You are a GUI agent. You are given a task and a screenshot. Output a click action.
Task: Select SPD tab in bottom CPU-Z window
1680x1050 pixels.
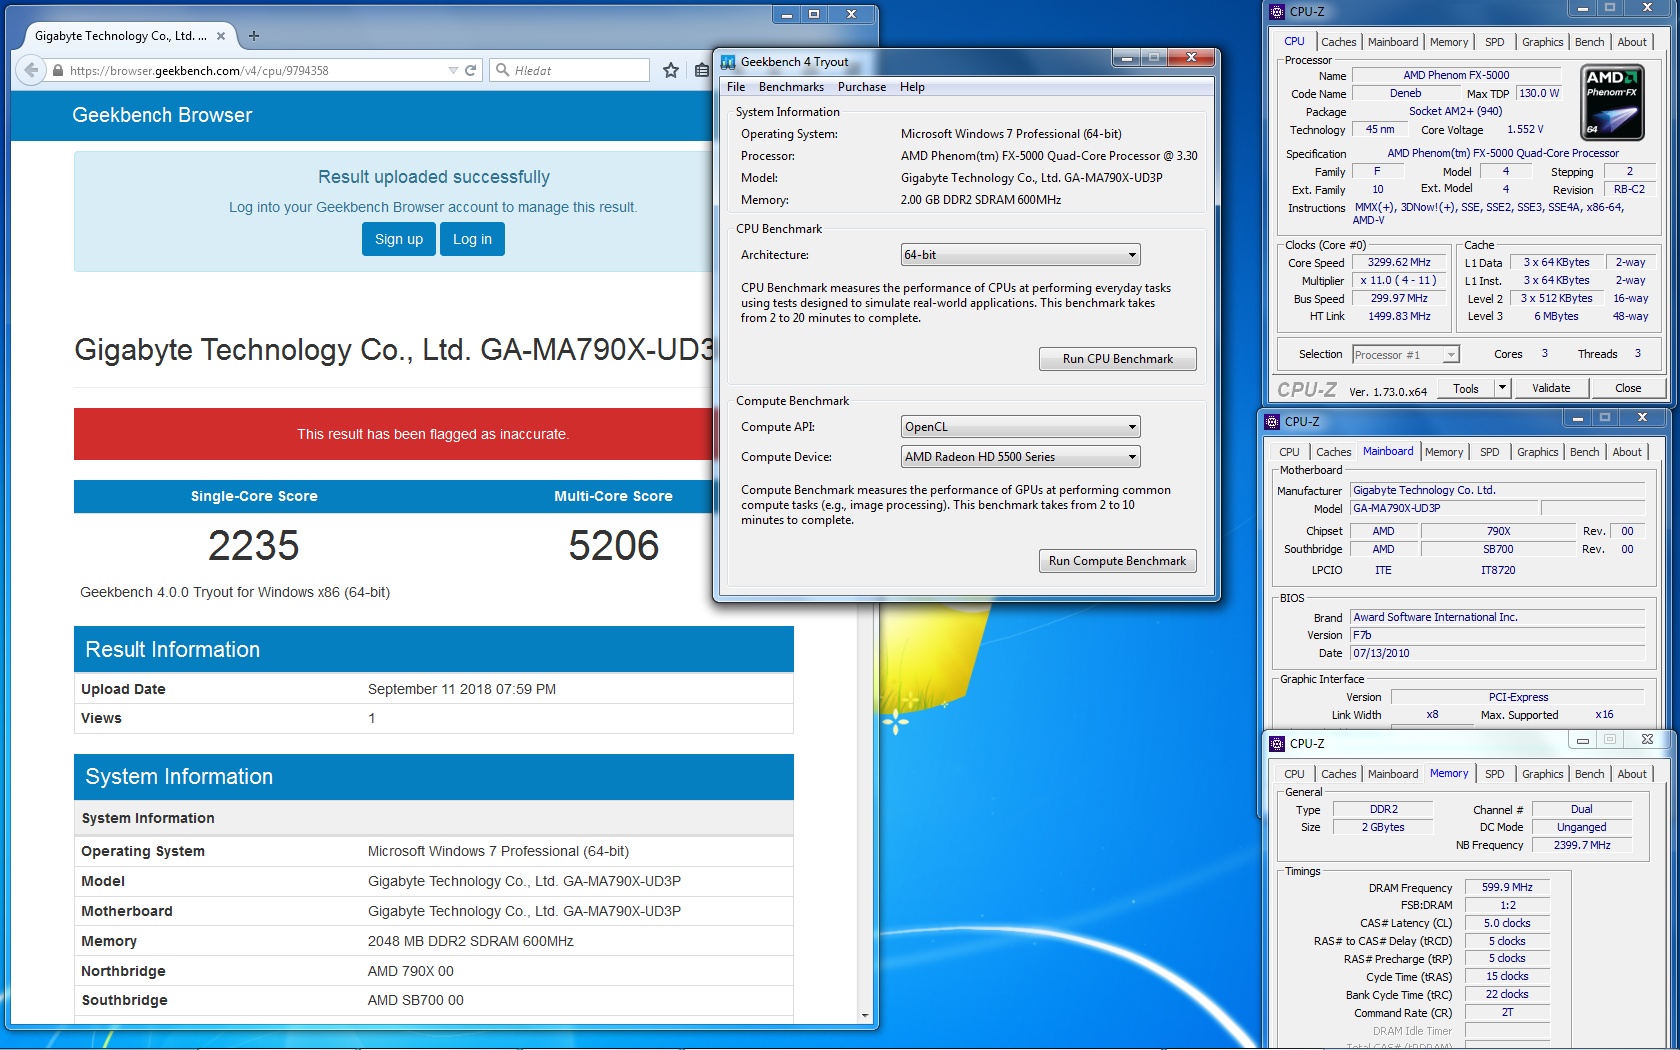pyautogui.click(x=1494, y=774)
